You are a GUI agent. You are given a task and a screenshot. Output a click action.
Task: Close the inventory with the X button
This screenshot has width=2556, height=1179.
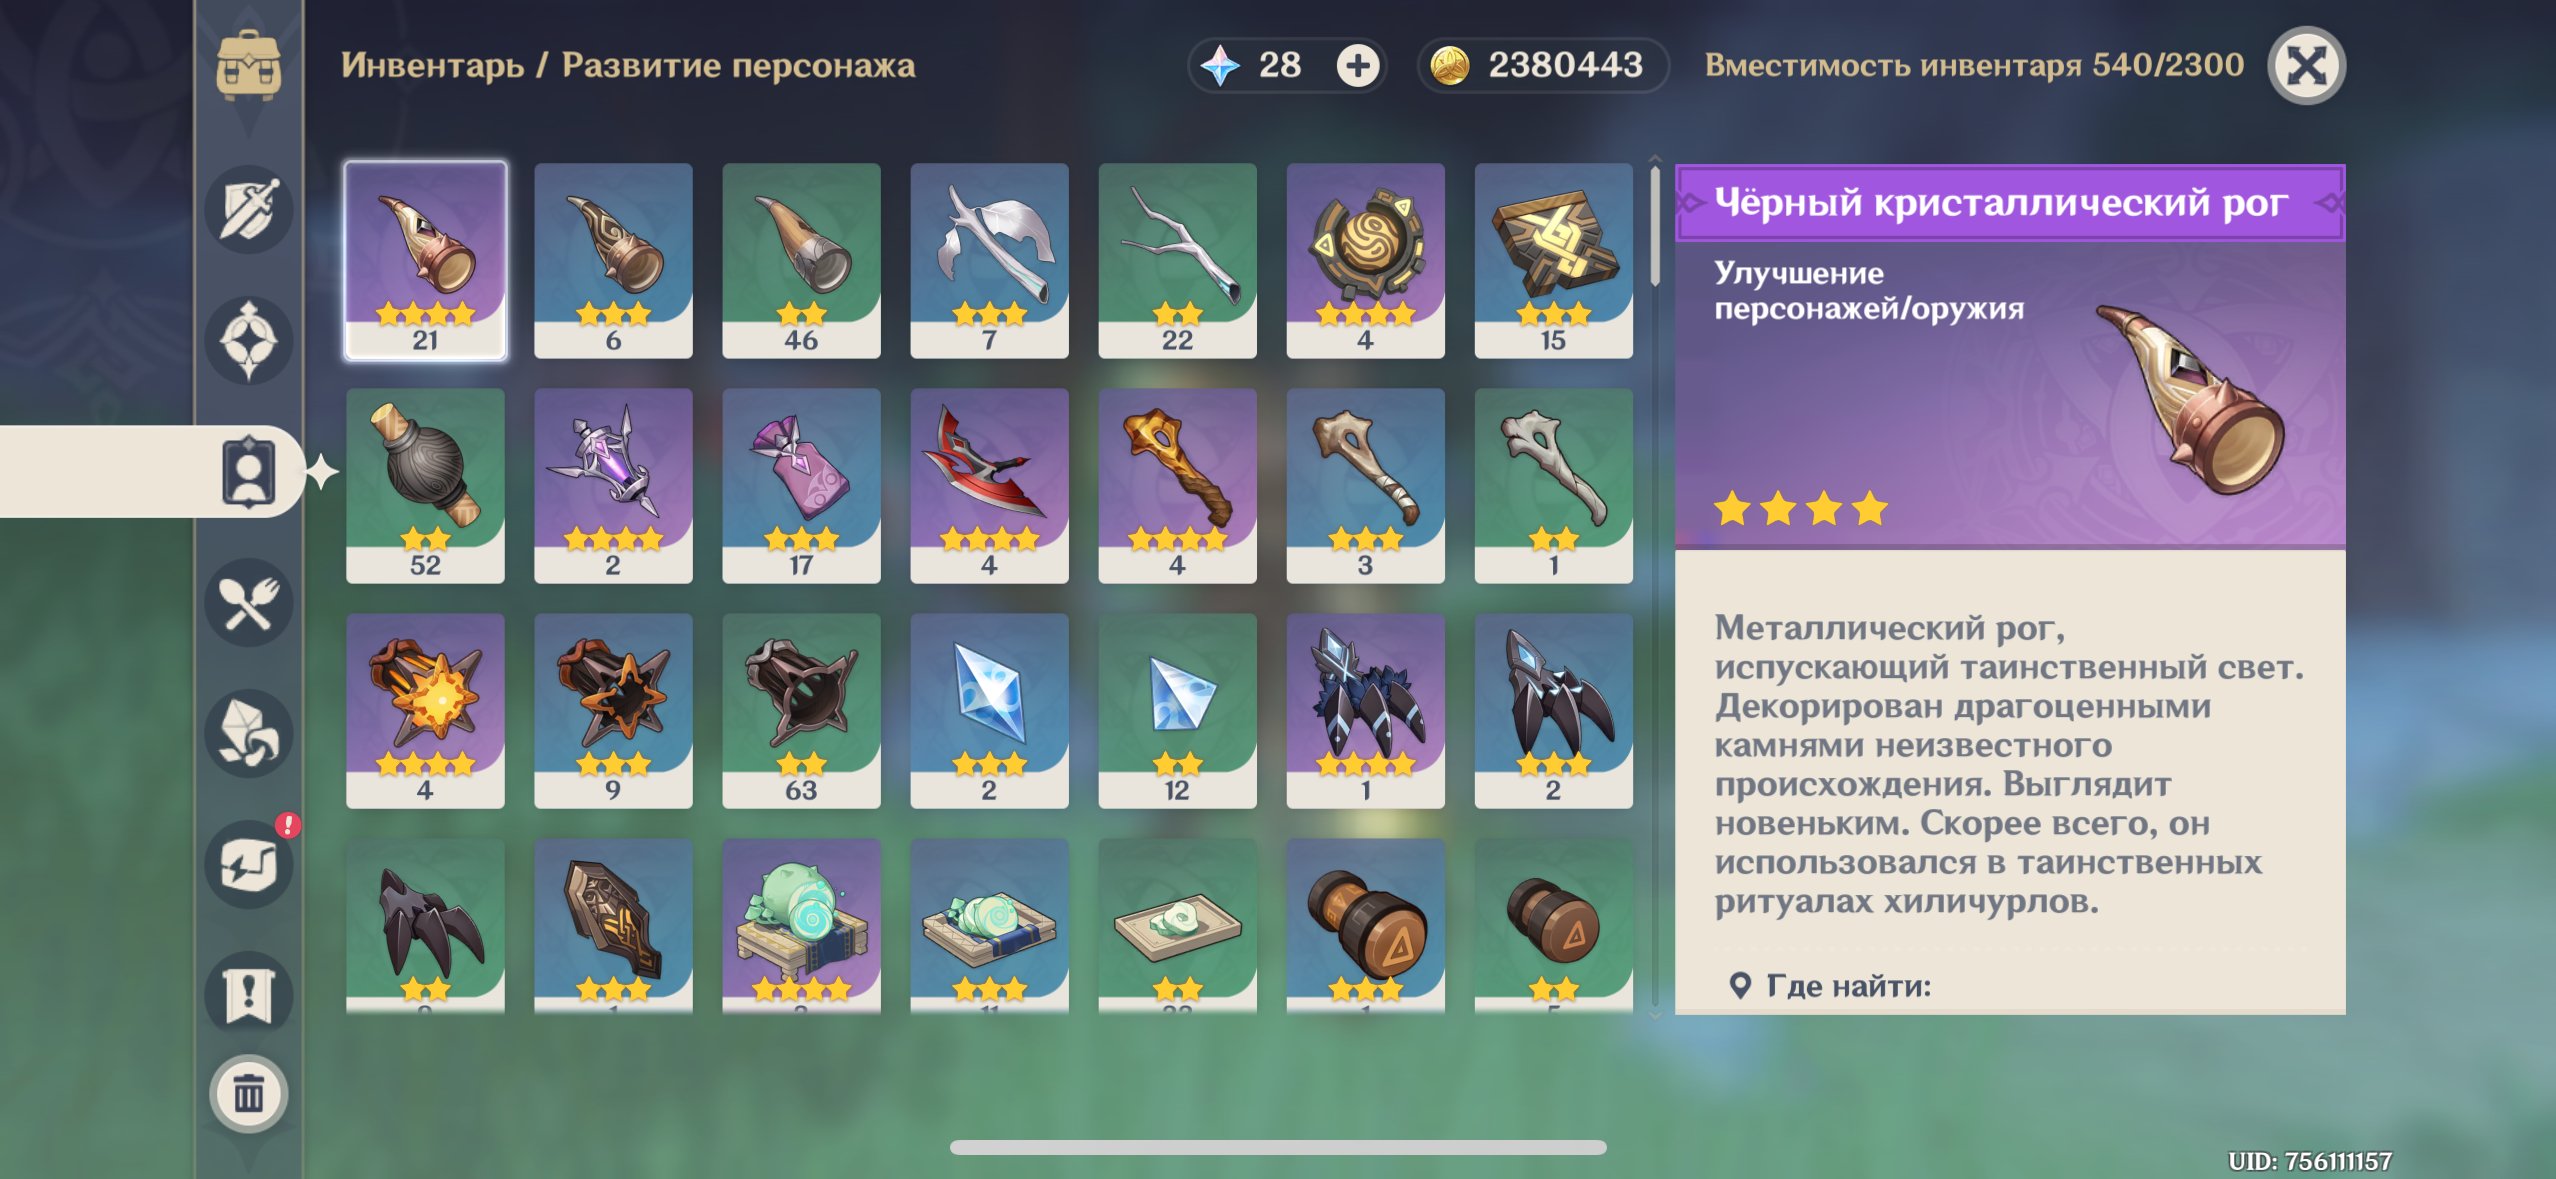click(x=2306, y=66)
